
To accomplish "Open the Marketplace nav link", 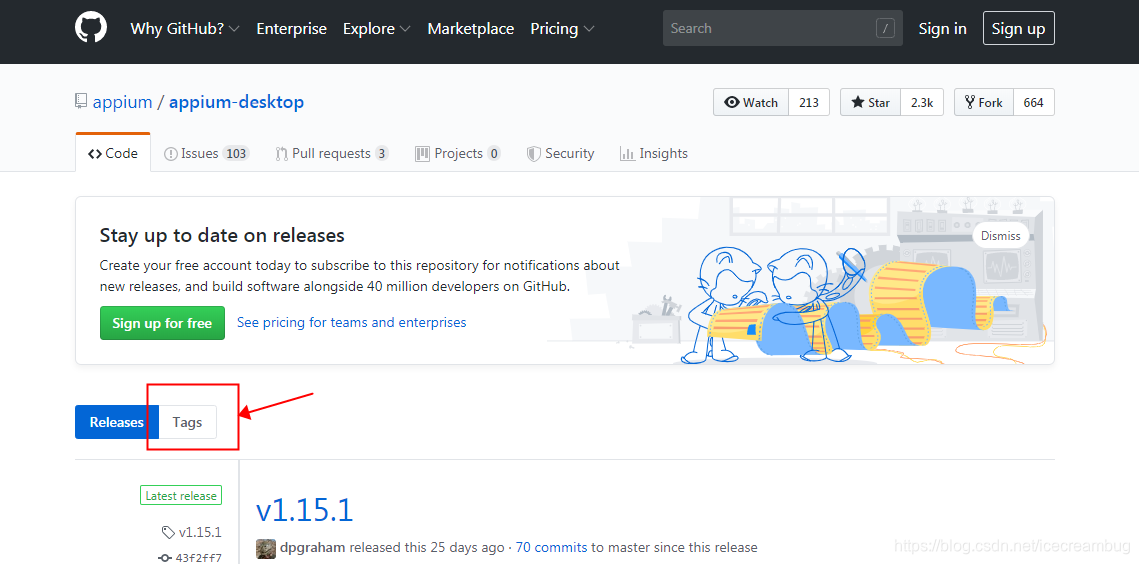I will (x=471, y=29).
